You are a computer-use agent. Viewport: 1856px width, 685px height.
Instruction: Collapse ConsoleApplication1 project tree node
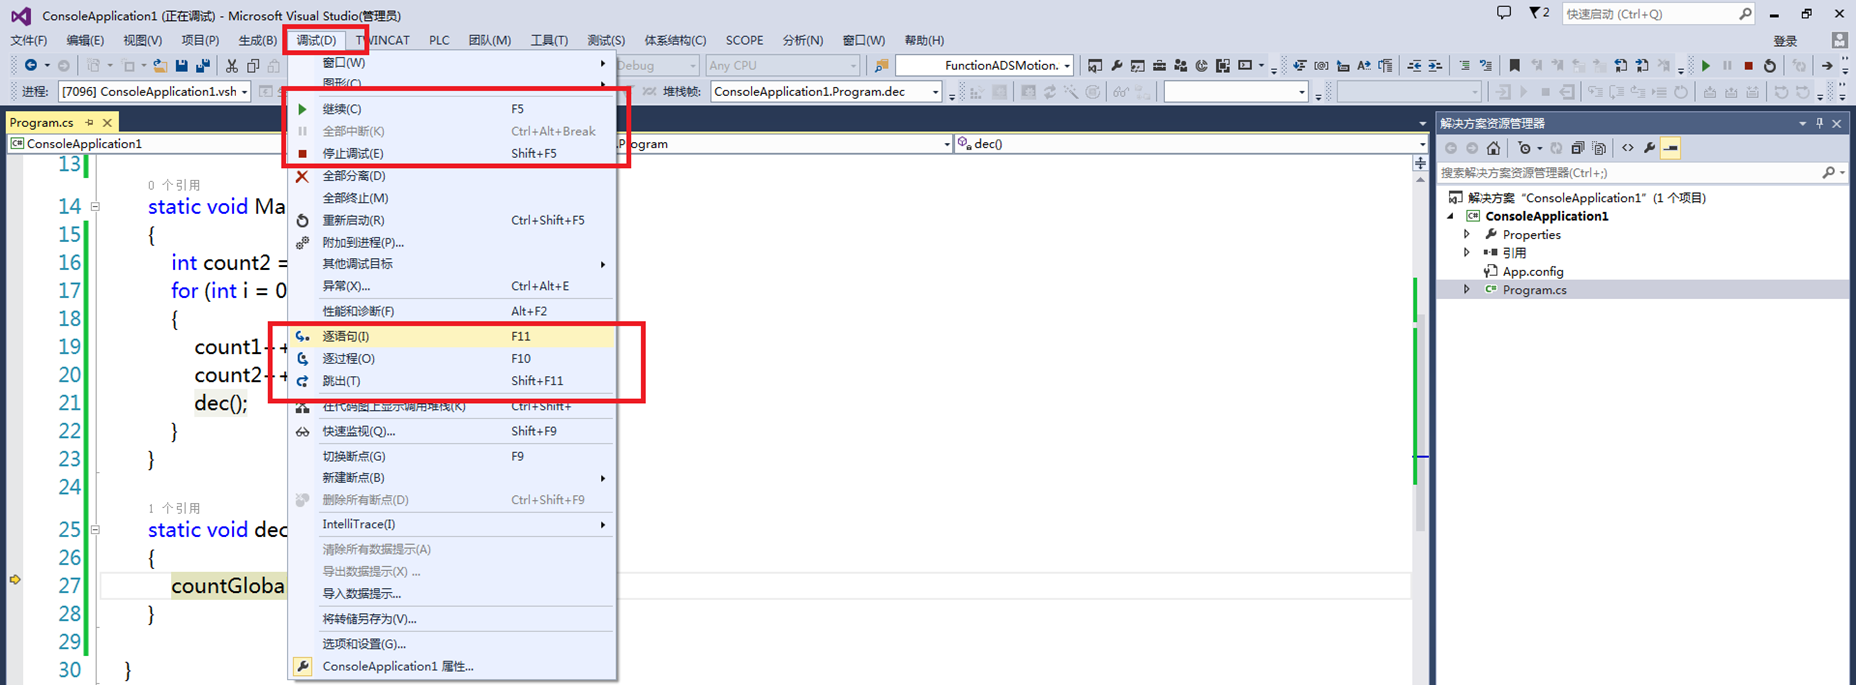[1451, 216]
